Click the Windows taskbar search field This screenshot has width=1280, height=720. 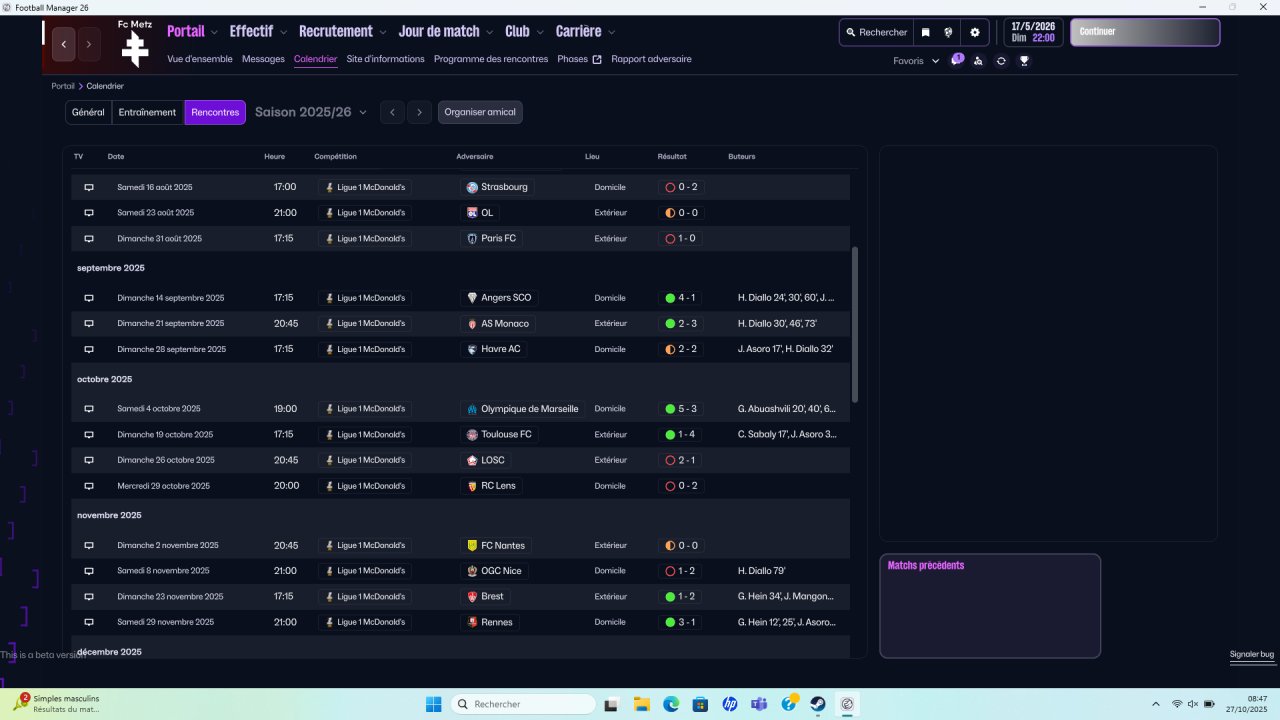(x=522, y=704)
